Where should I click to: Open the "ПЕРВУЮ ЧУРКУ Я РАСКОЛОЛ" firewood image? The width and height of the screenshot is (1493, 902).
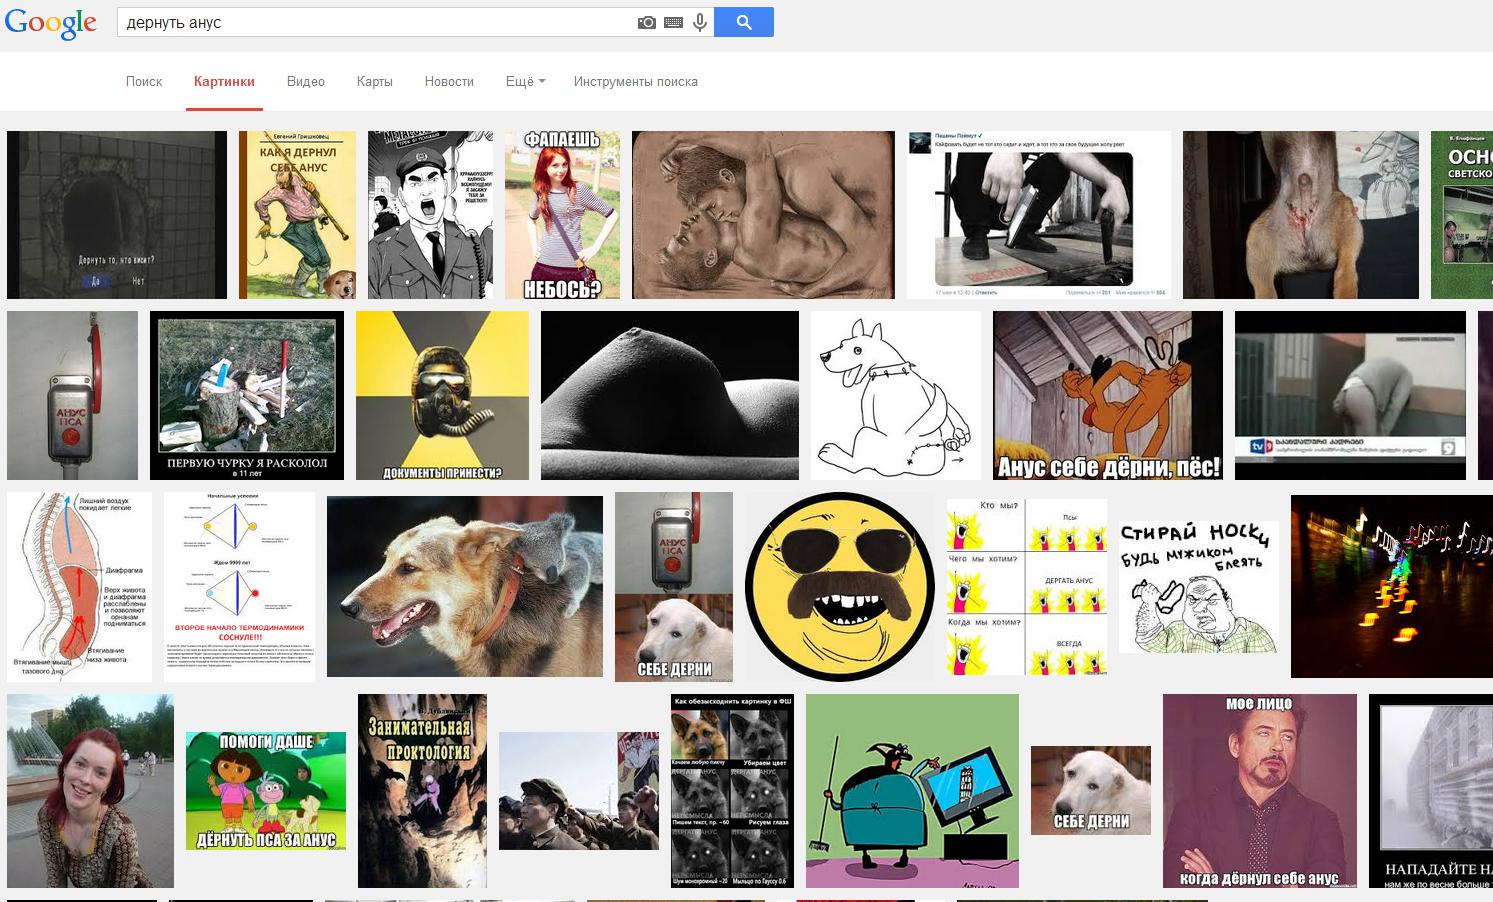[x=247, y=396]
